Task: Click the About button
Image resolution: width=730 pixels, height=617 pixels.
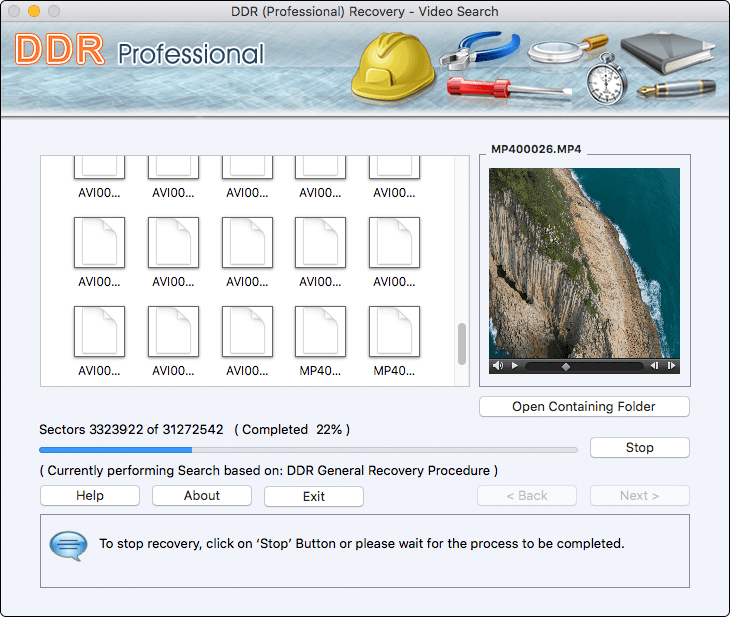Action: click(x=202, y=495)
